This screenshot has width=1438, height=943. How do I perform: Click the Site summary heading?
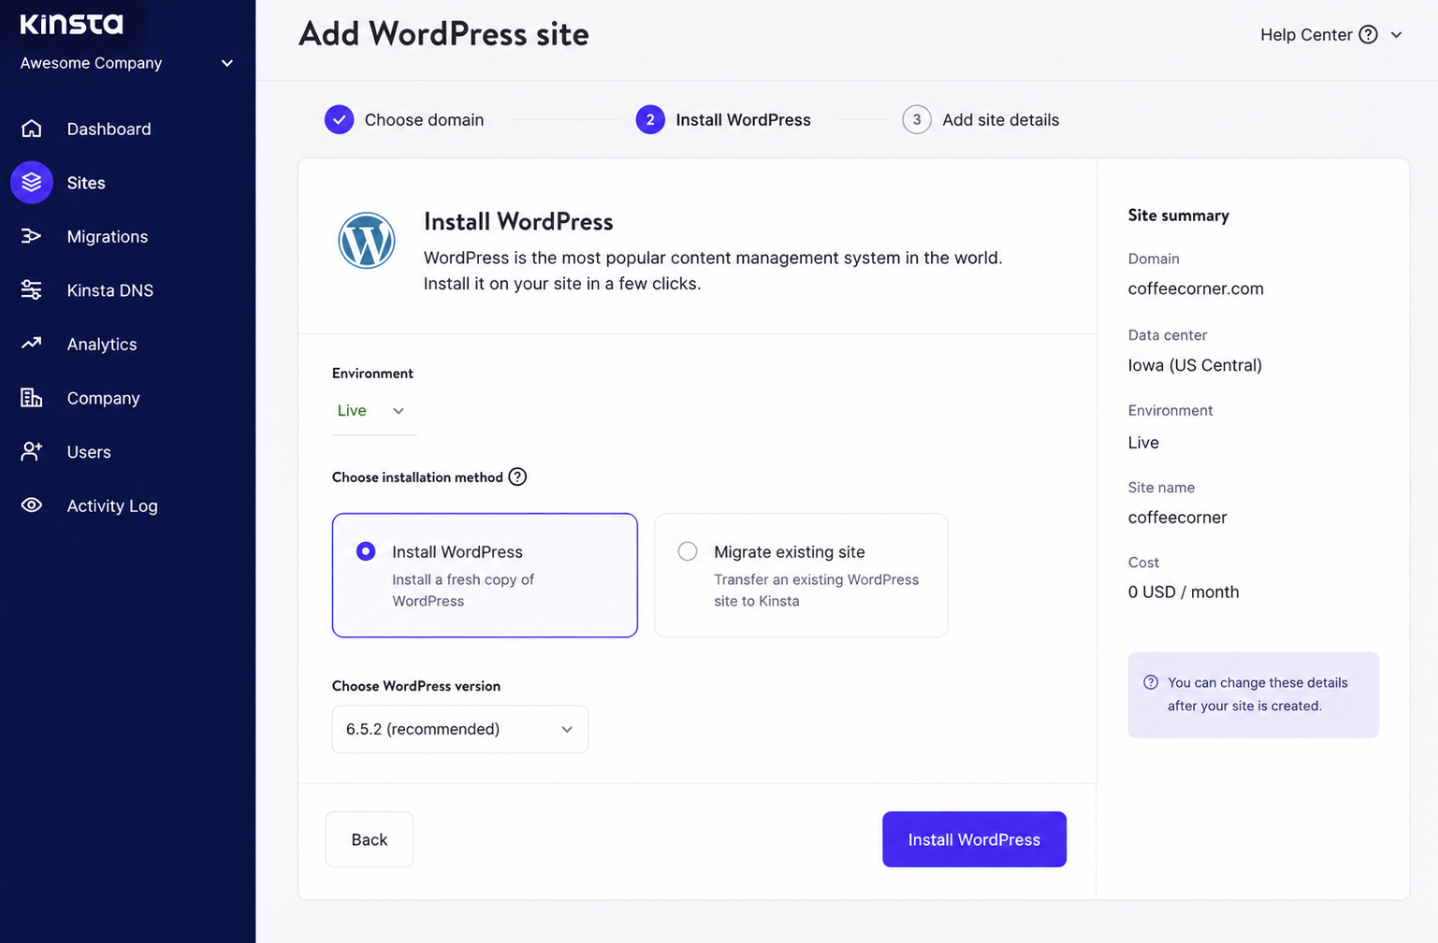[1178, 215]
